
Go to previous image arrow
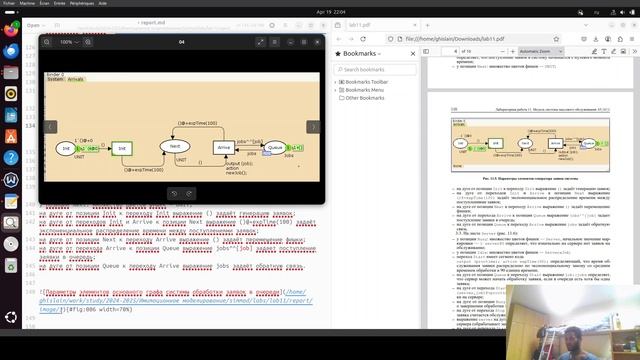click(50, 127)
